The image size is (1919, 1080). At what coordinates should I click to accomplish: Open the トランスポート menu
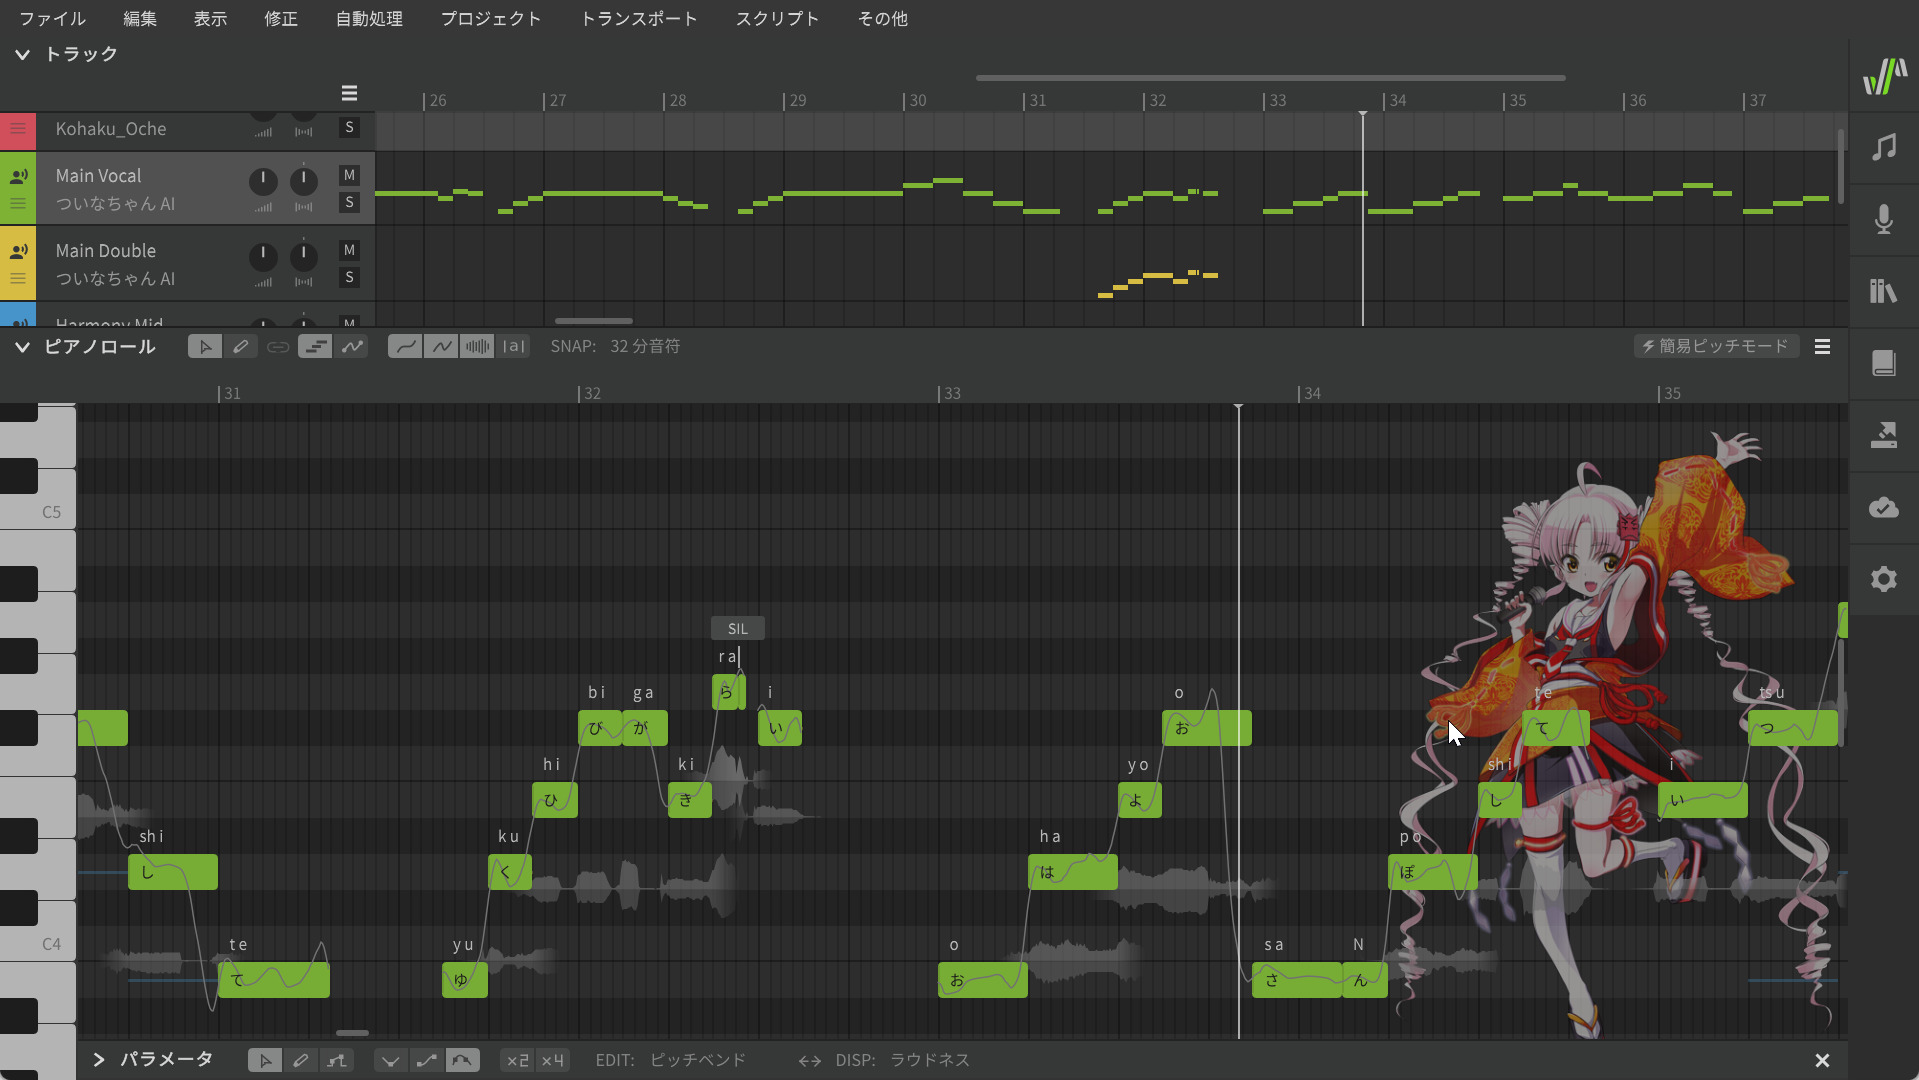click(639, 18)
